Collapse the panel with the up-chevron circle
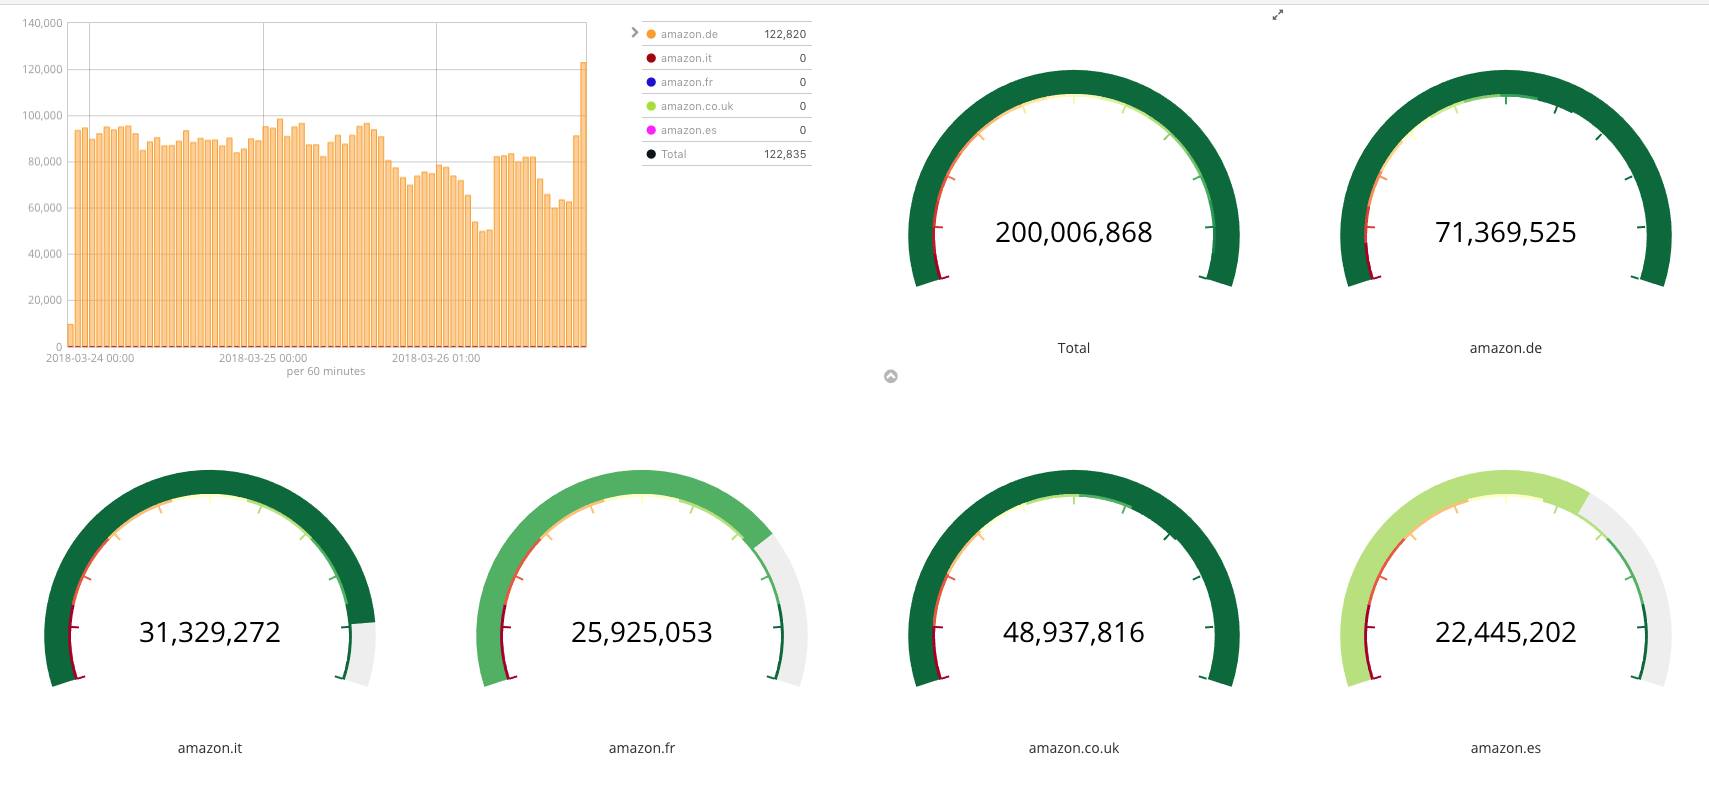1709x810 pixels. coord(891,376)
